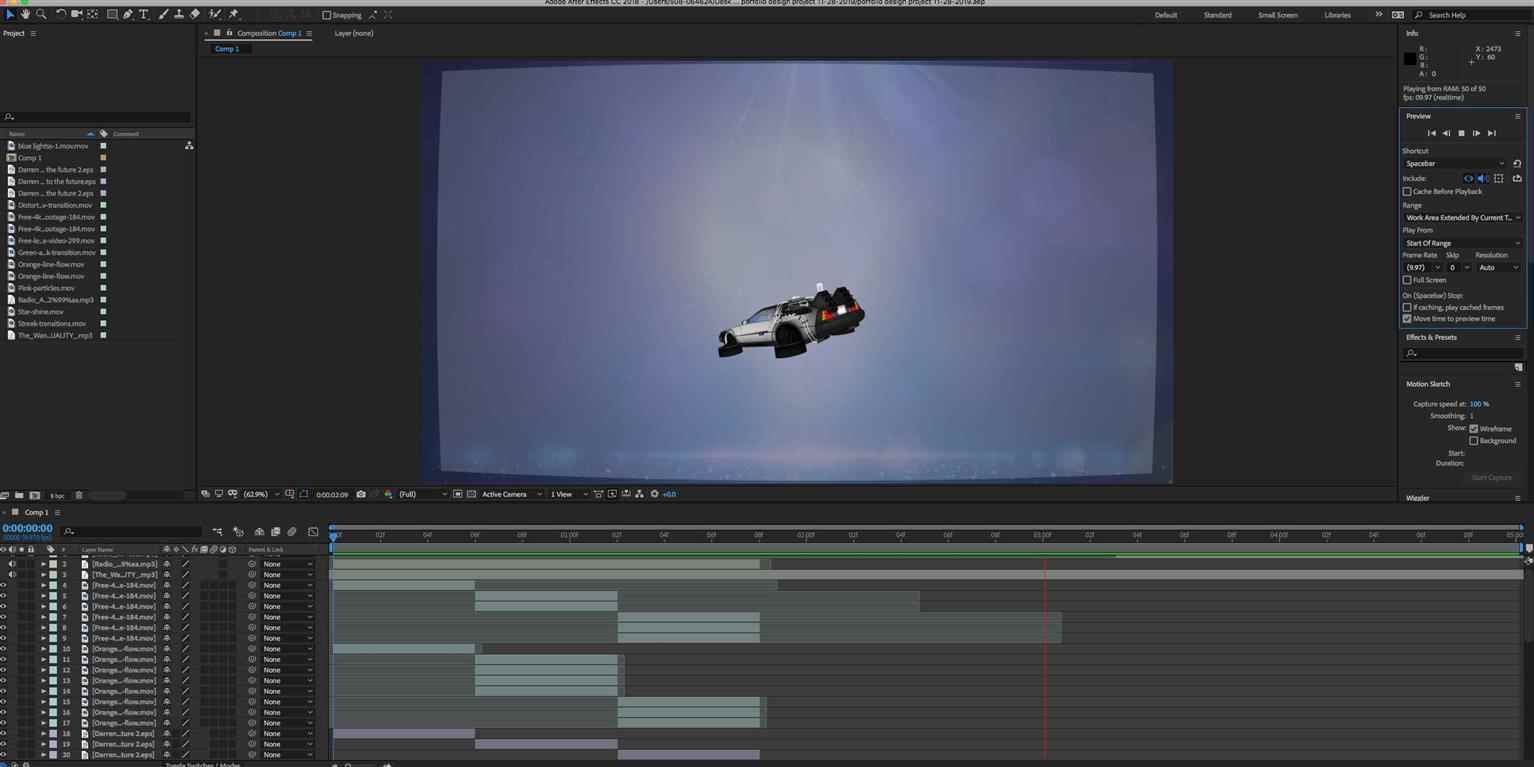This screenshot has width=1534, height=767.
Task: Open the Active Camera dropdown
Action: tap(512, 494)
